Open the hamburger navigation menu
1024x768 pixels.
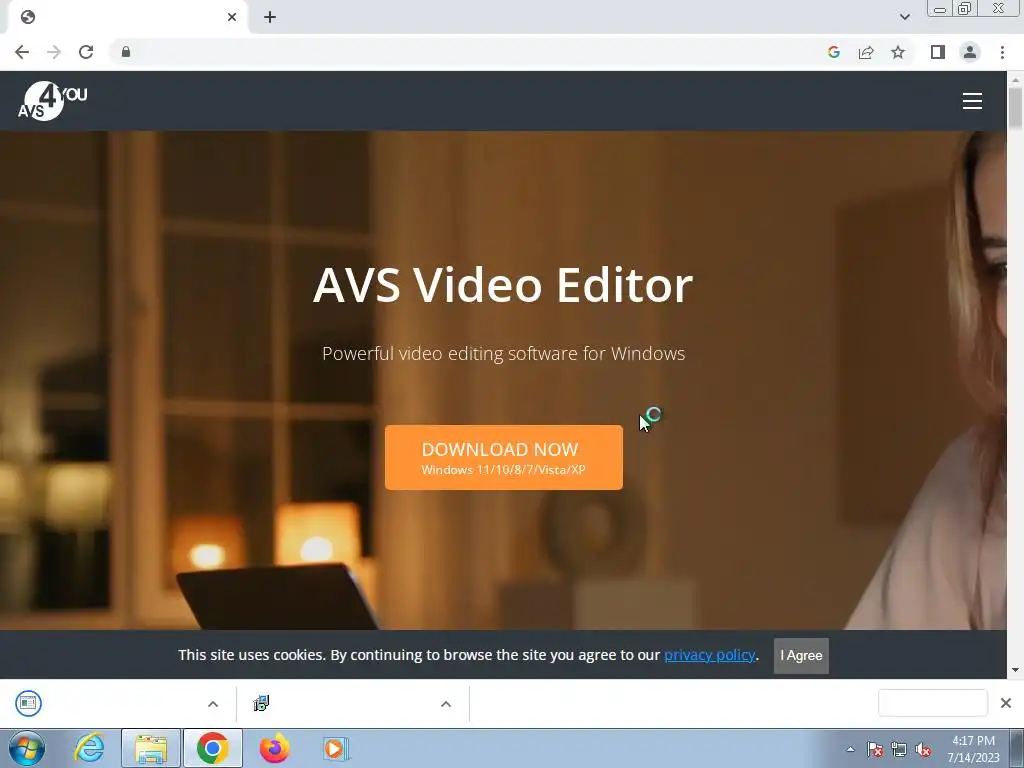tap(972, 101)
